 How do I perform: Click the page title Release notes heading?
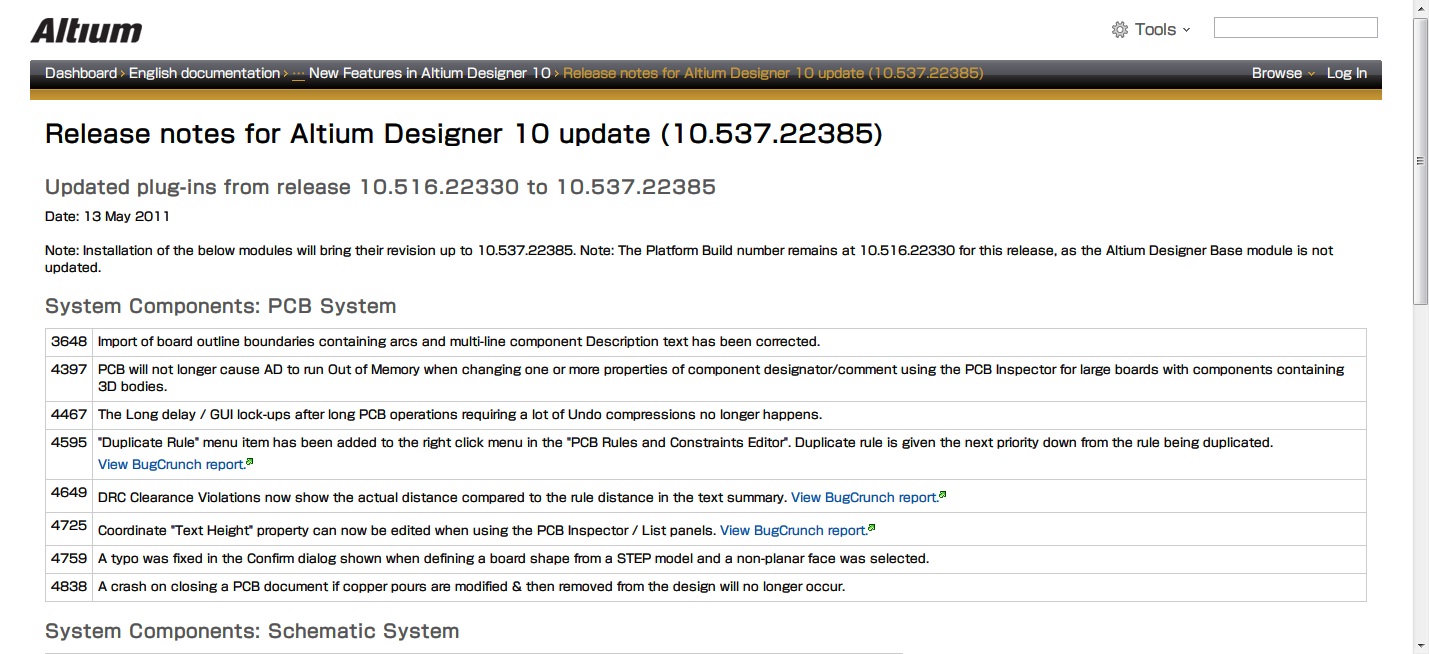click(x=464, y=134)
